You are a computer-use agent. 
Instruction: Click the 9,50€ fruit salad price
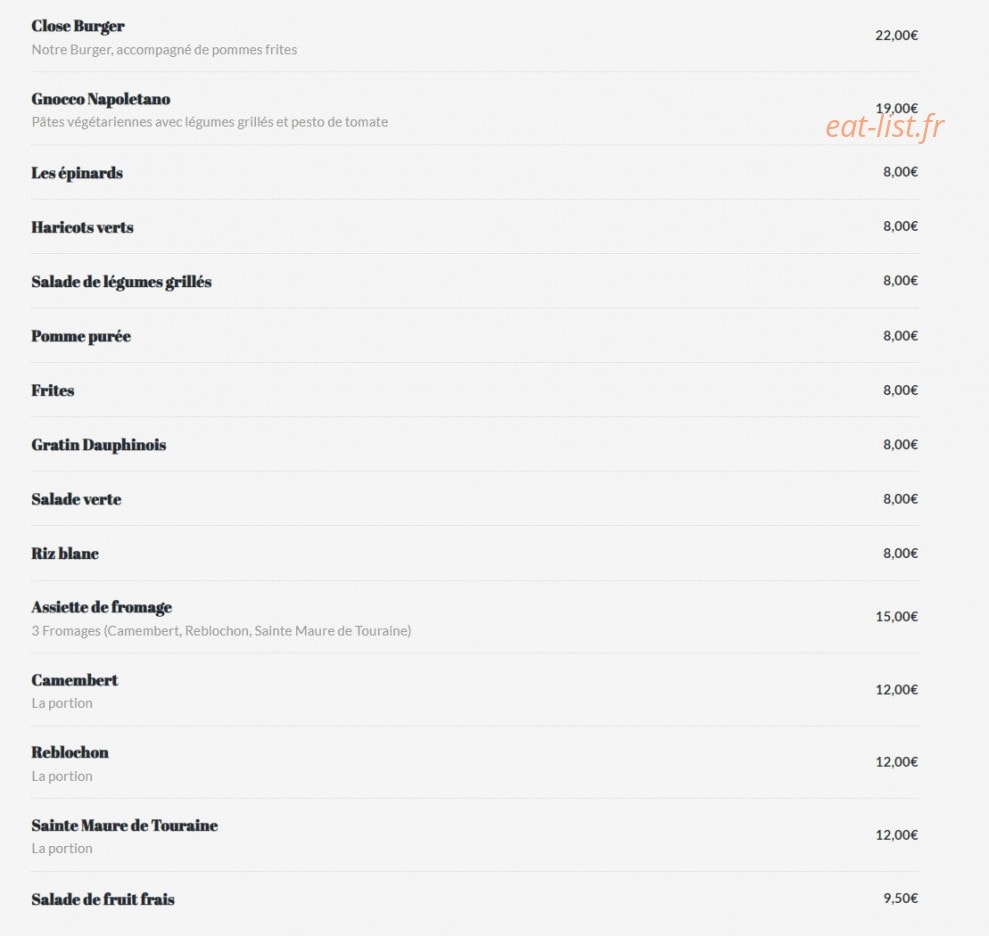pos(900,898)
